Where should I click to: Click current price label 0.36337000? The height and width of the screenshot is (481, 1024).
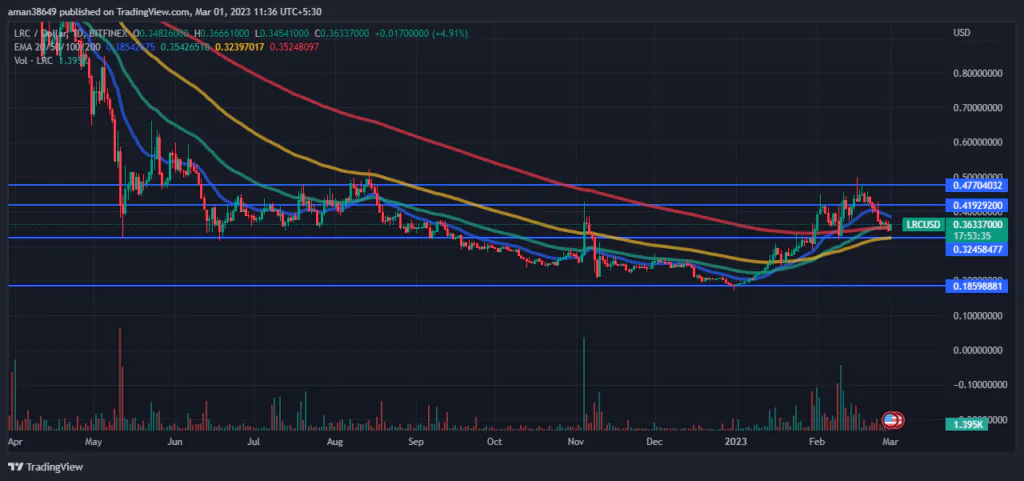977,225
